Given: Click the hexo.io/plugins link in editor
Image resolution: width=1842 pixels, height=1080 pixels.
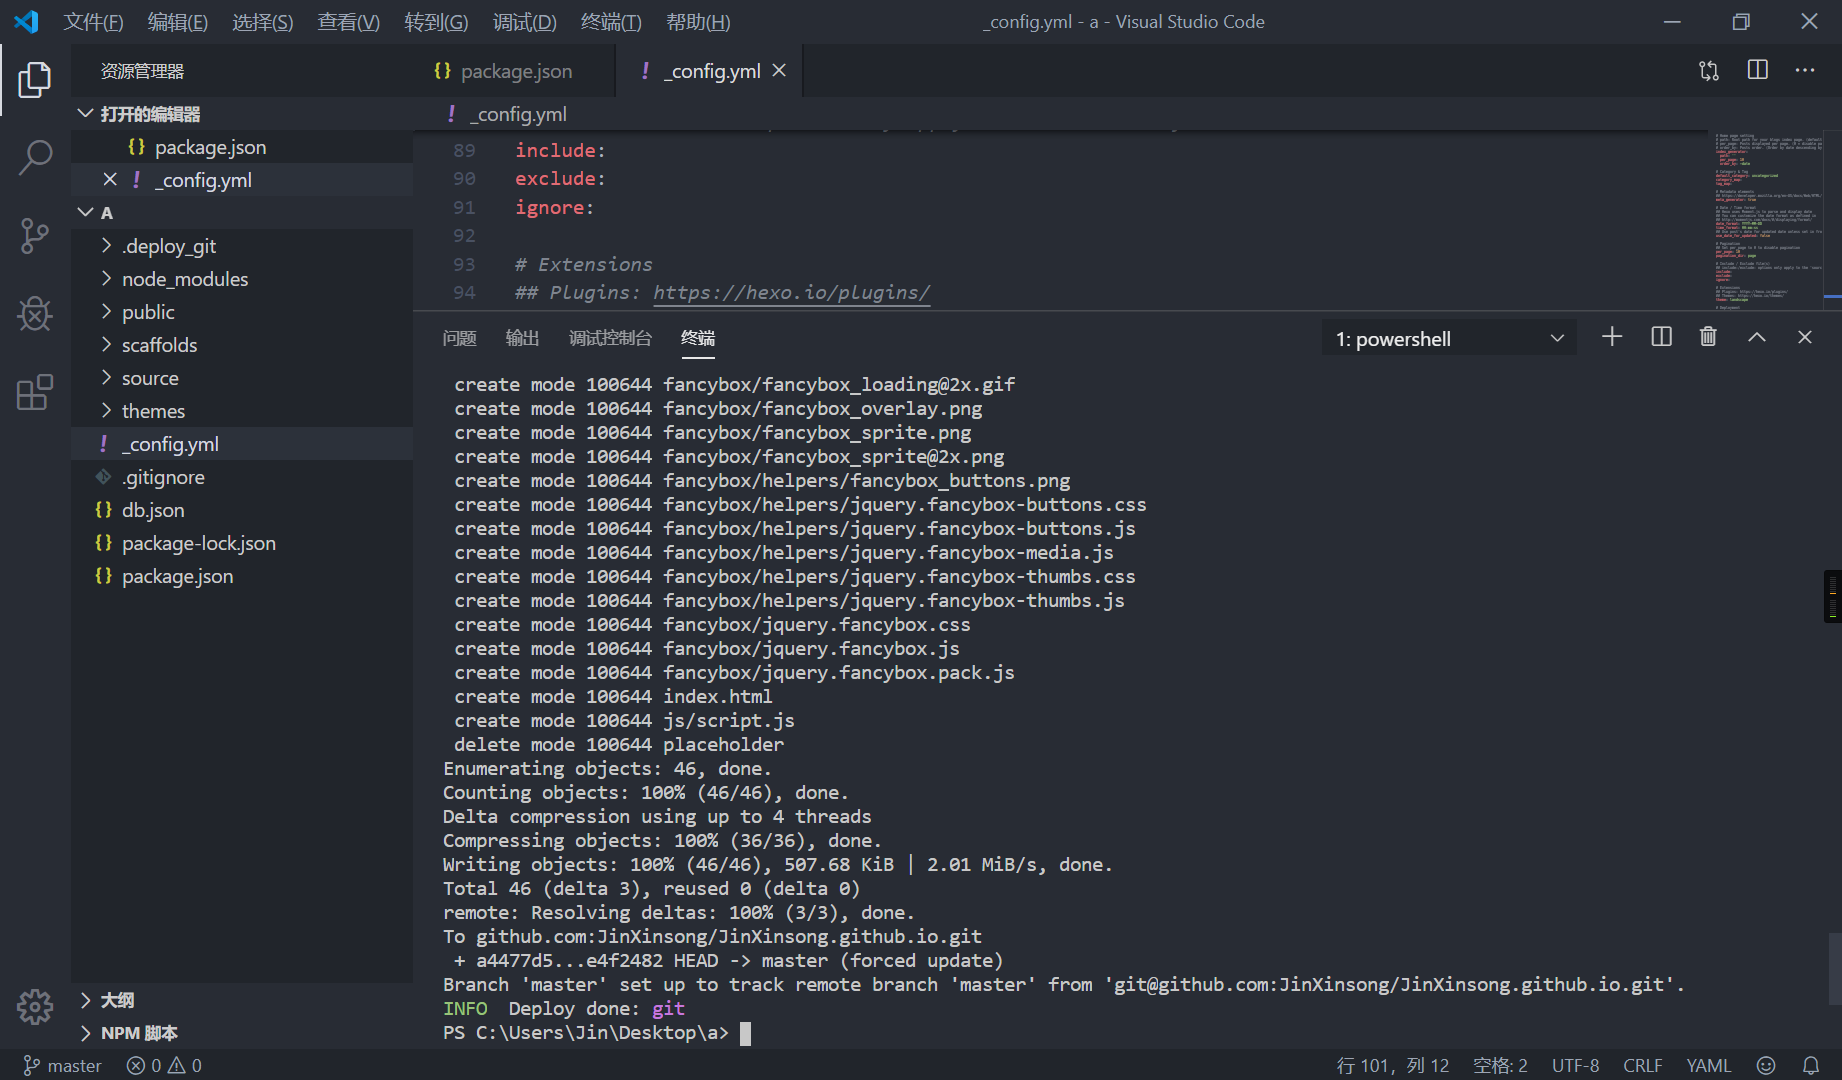Looking at the screenshot, I should pyautogui.click(x=791, y=293).
